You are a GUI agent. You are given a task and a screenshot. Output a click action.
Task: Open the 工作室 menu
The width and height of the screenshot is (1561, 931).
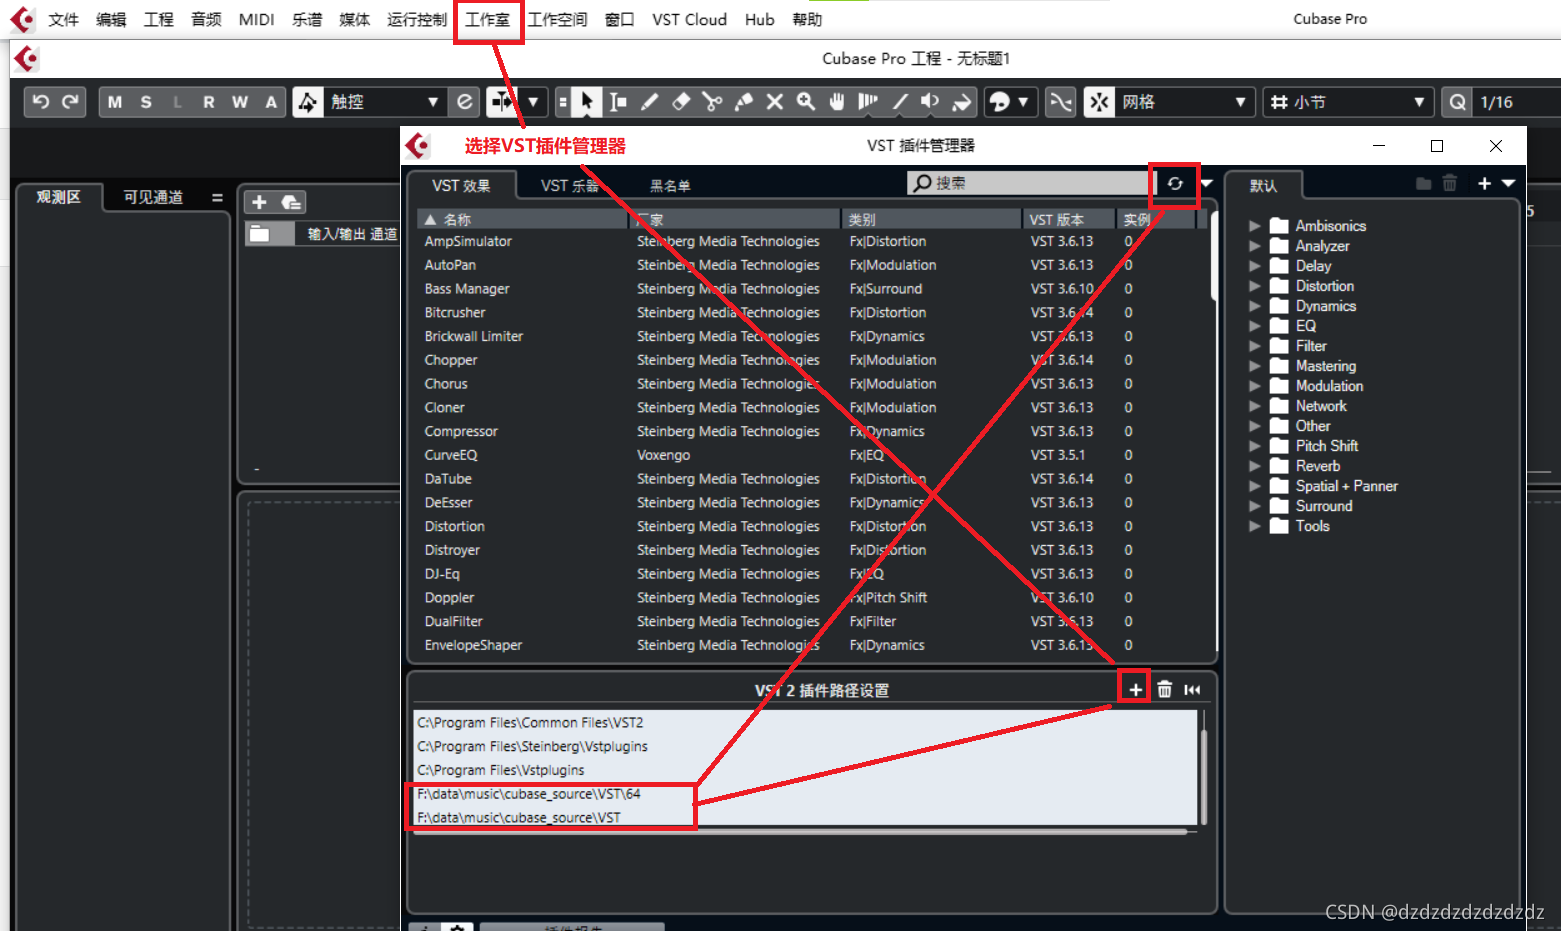488,19
